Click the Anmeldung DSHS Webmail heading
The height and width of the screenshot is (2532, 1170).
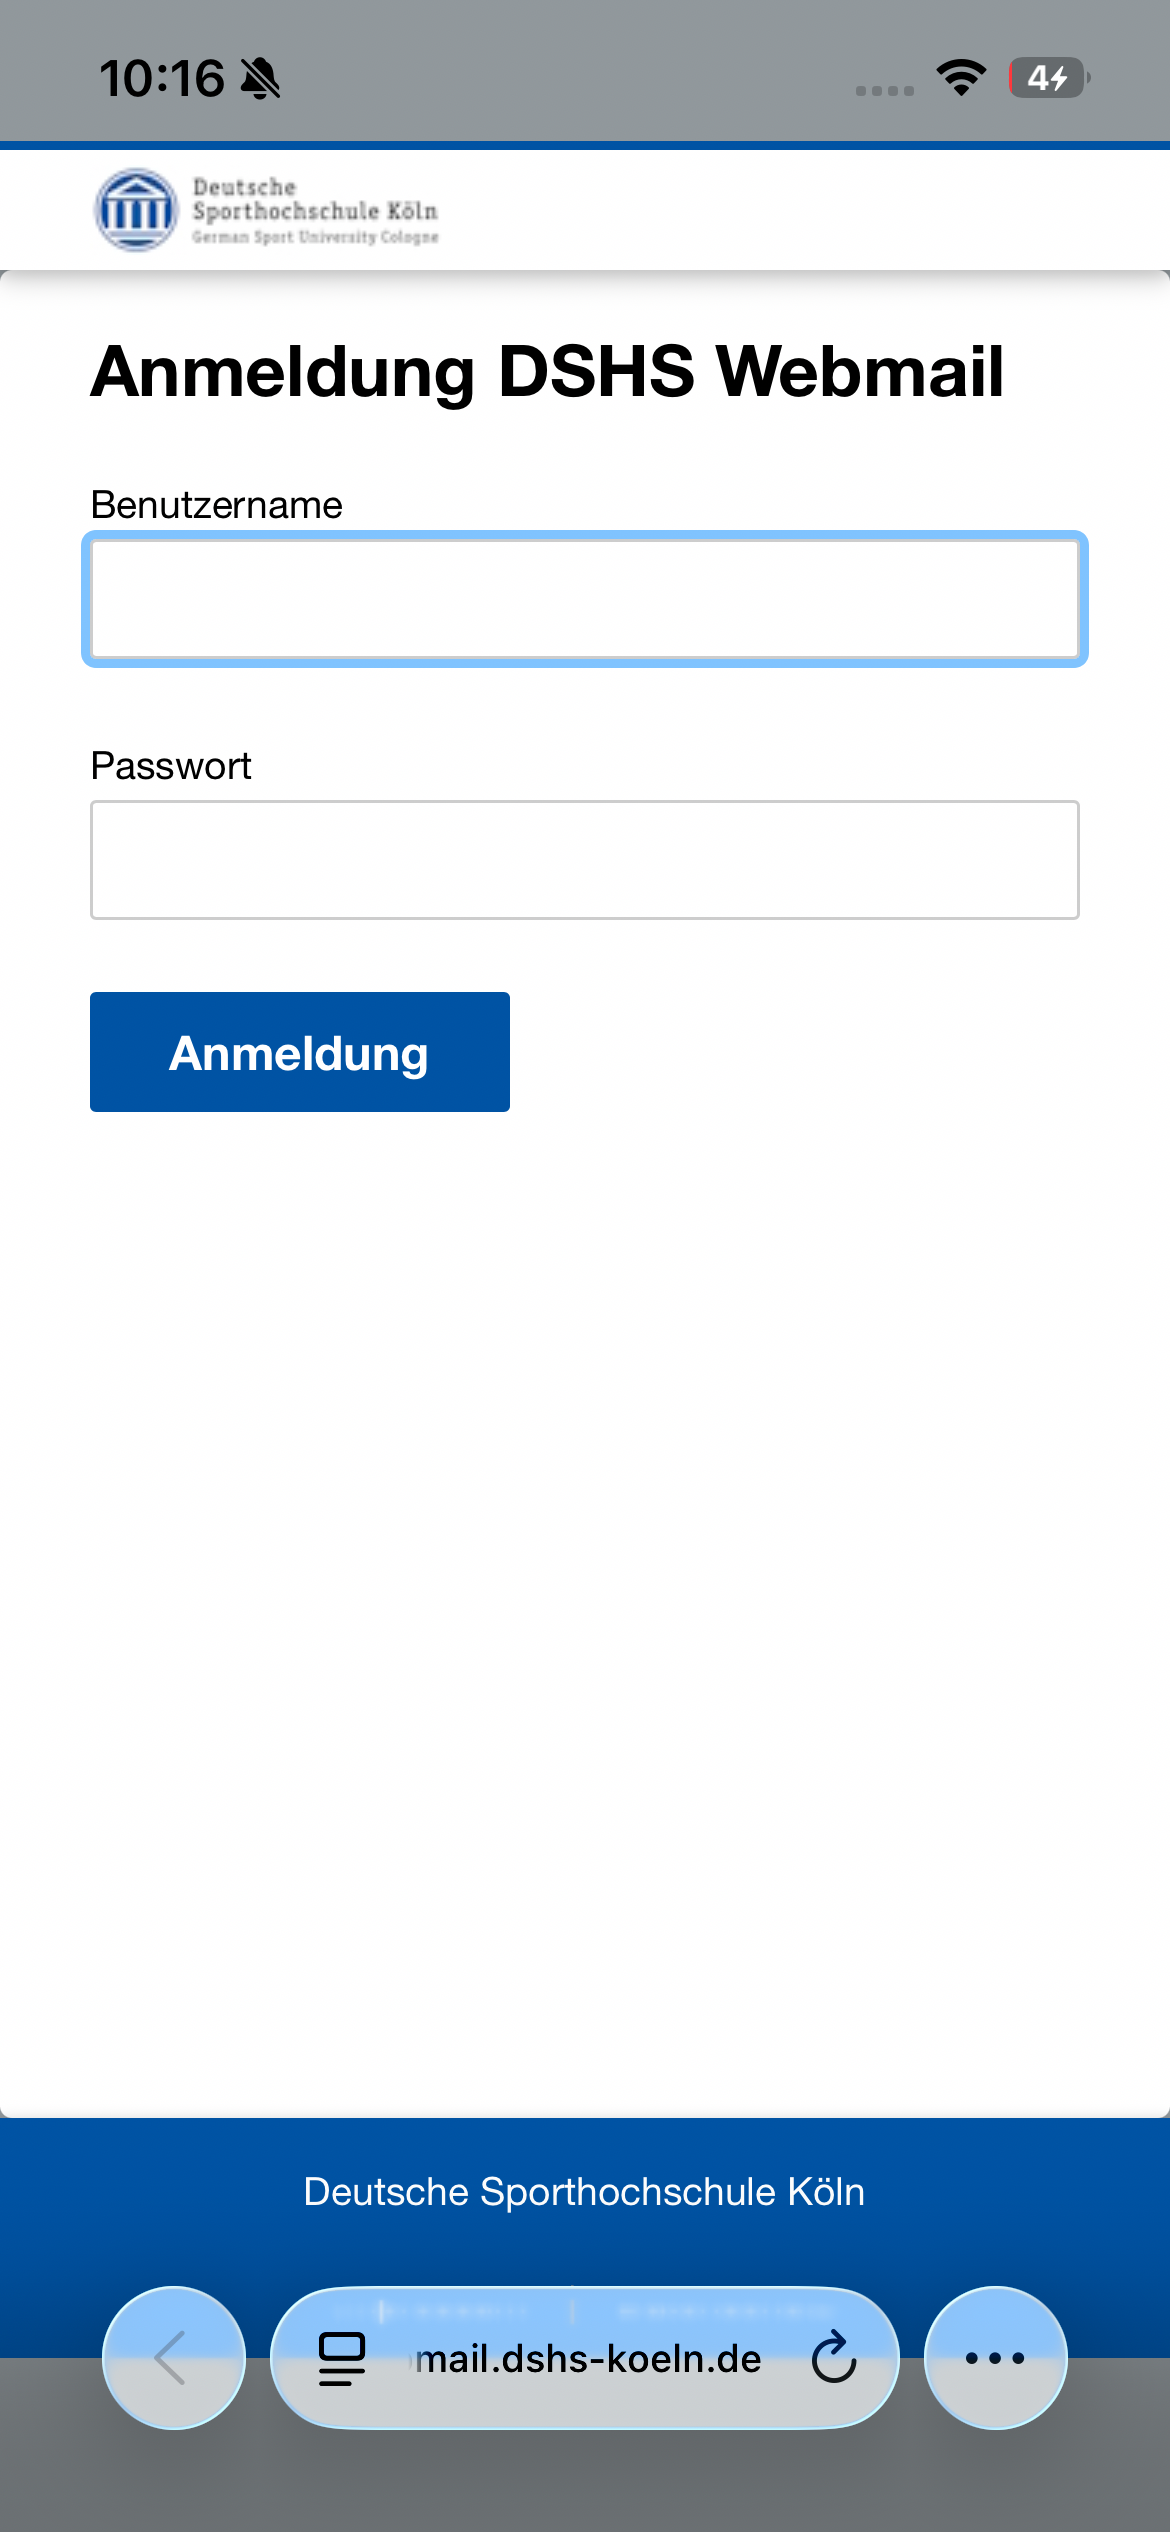(547, 372)
